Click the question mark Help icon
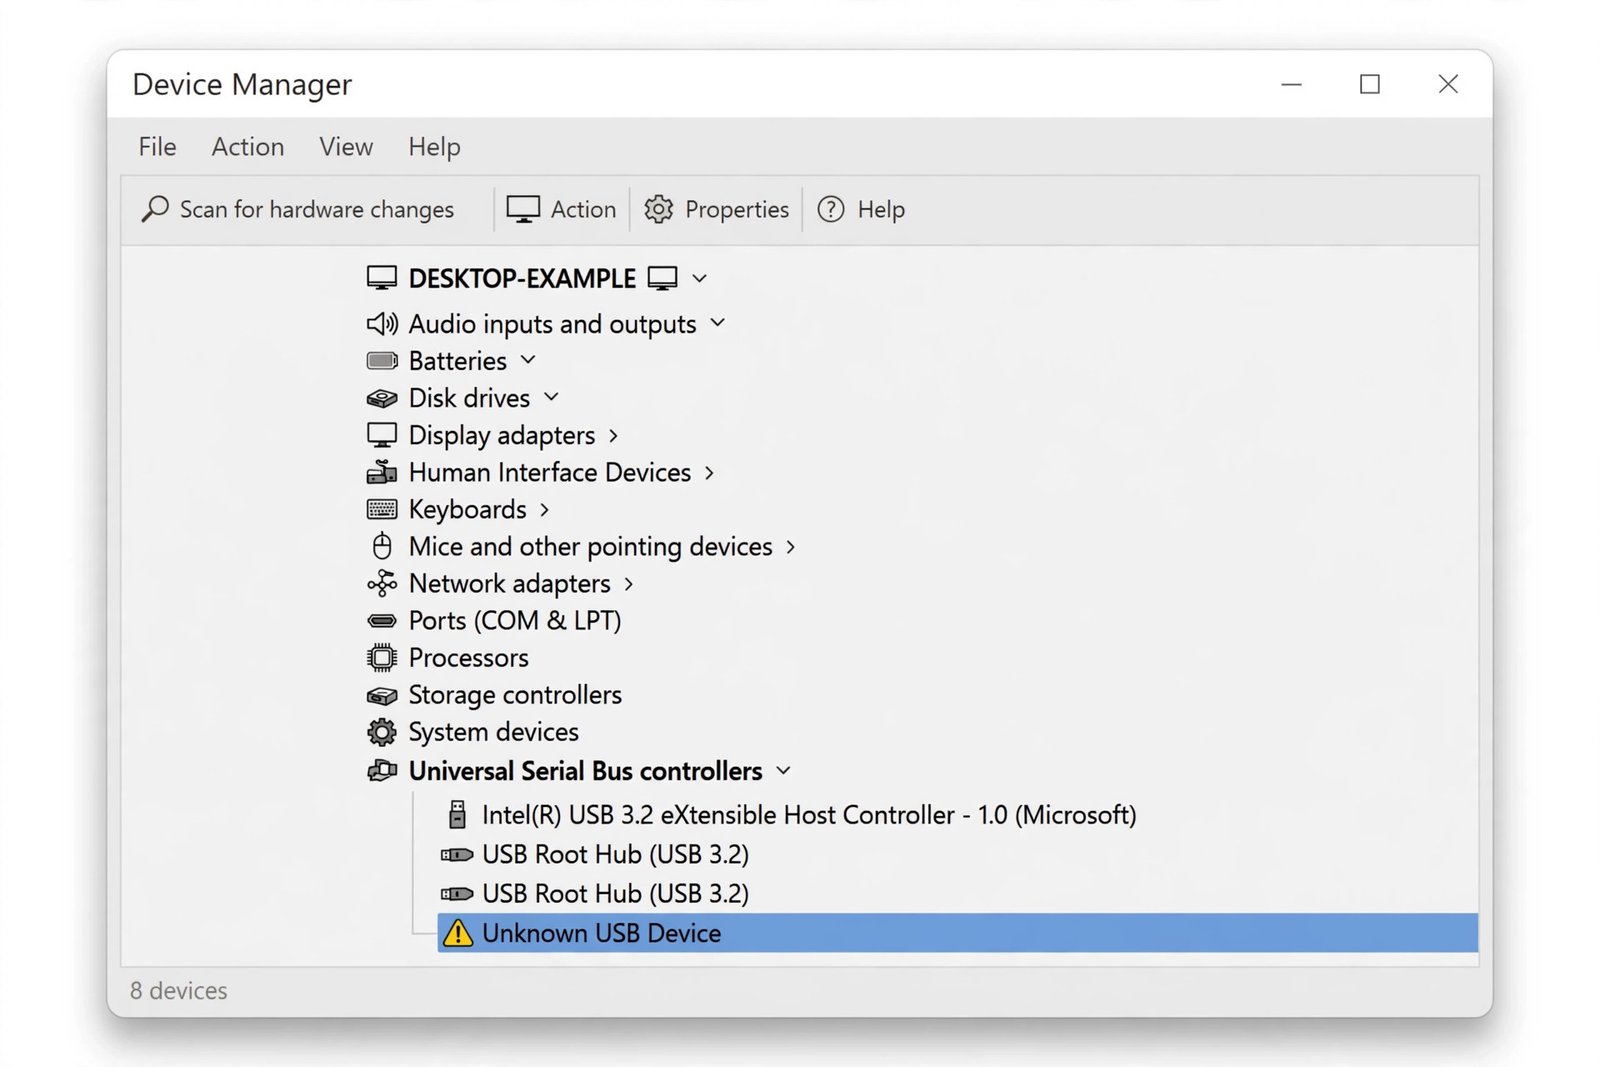The image size is (1600, 1067). pyautogui.click(x=831, y=209)
